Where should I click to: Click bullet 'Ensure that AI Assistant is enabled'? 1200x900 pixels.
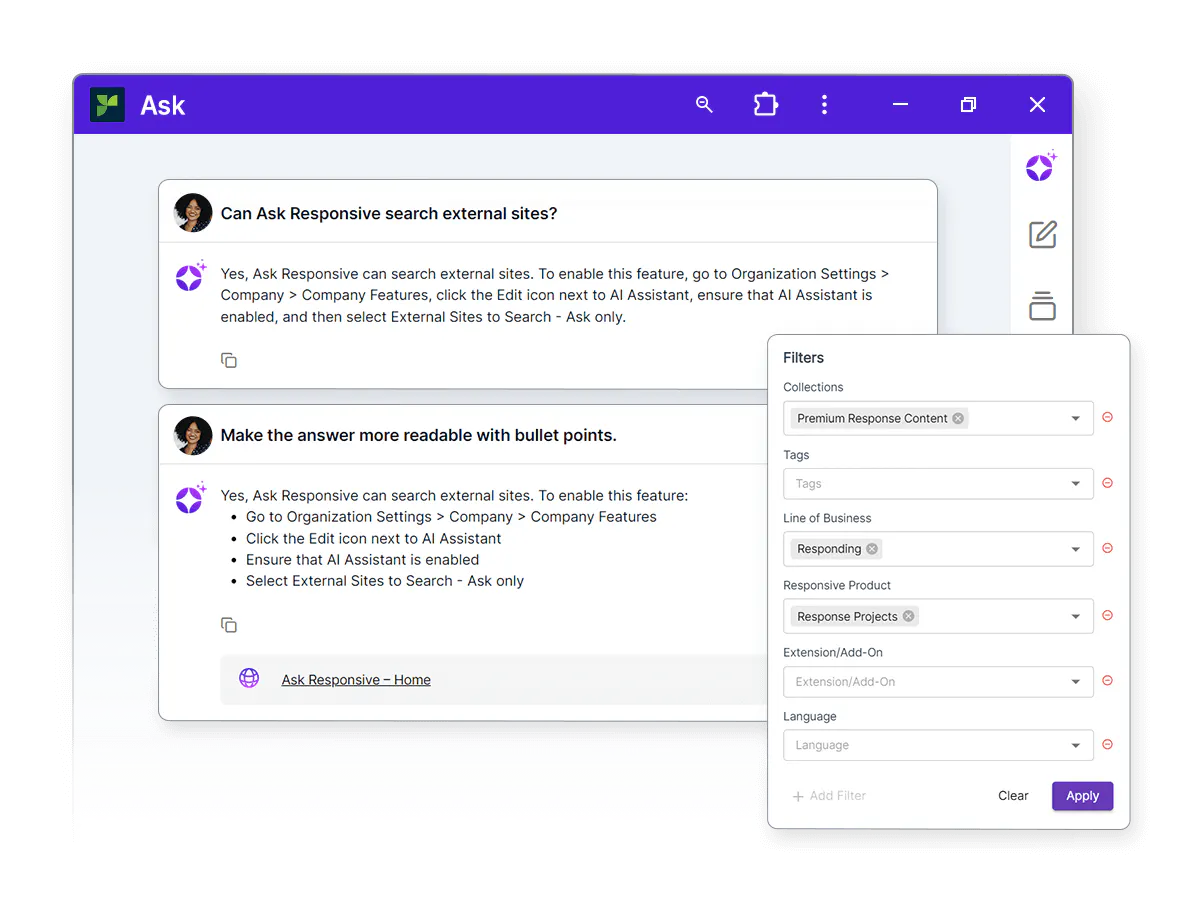coord(363,560)
